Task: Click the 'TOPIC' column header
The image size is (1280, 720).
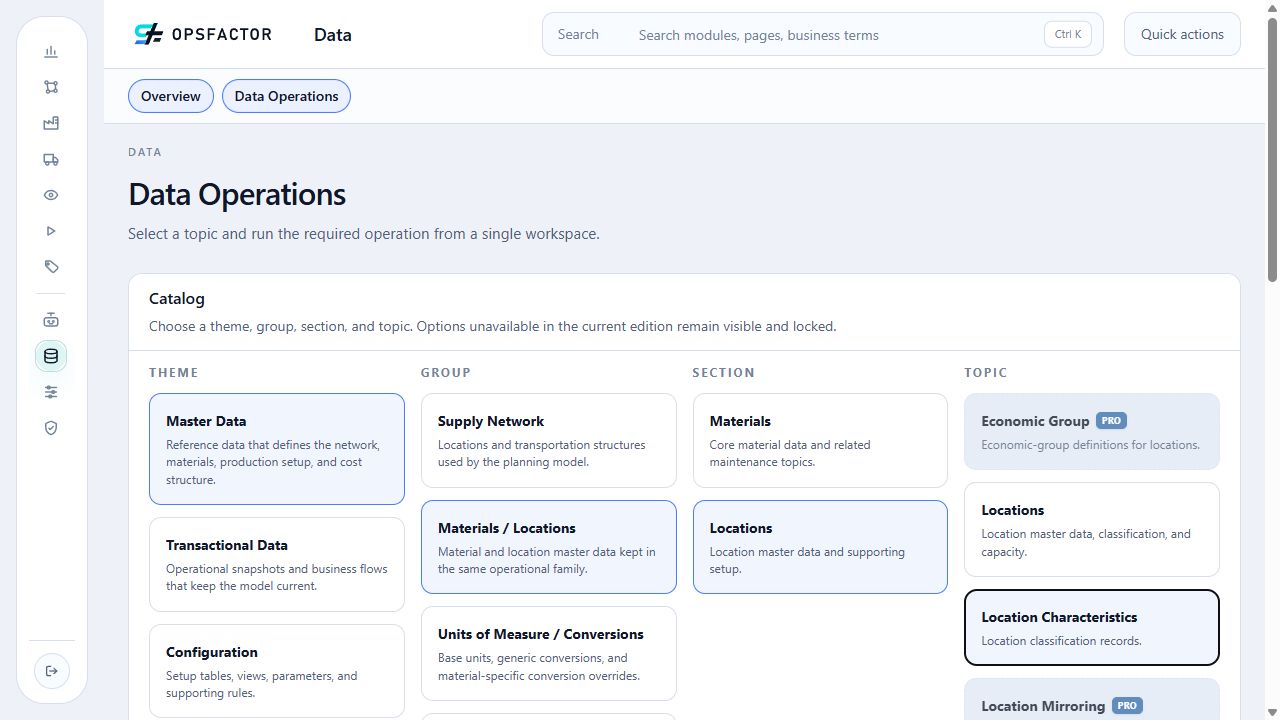Action: 986,373
